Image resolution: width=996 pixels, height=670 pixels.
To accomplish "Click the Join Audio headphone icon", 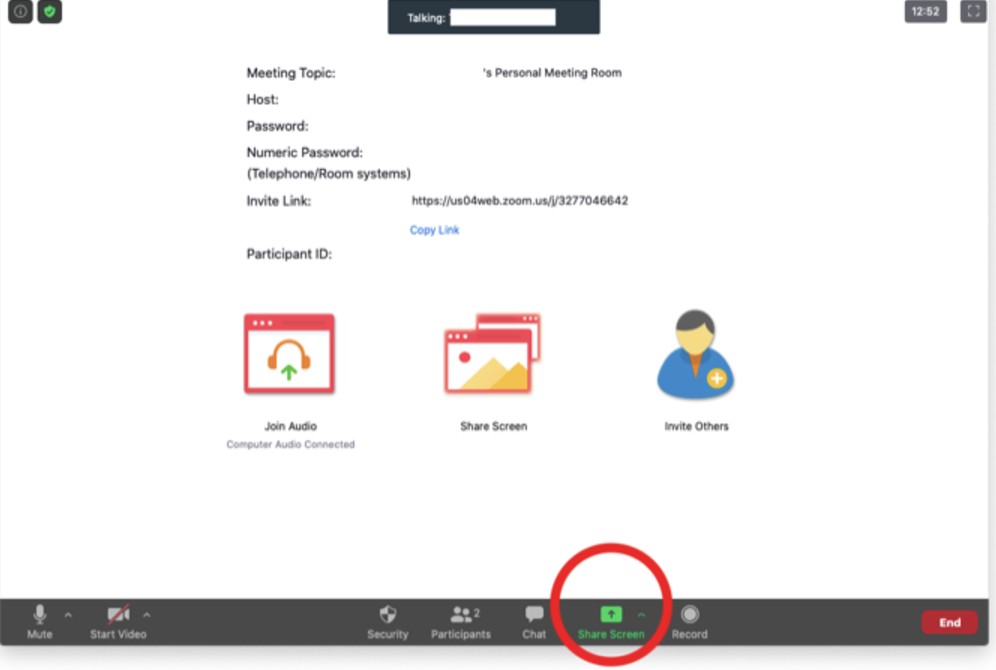I will 290,354.
